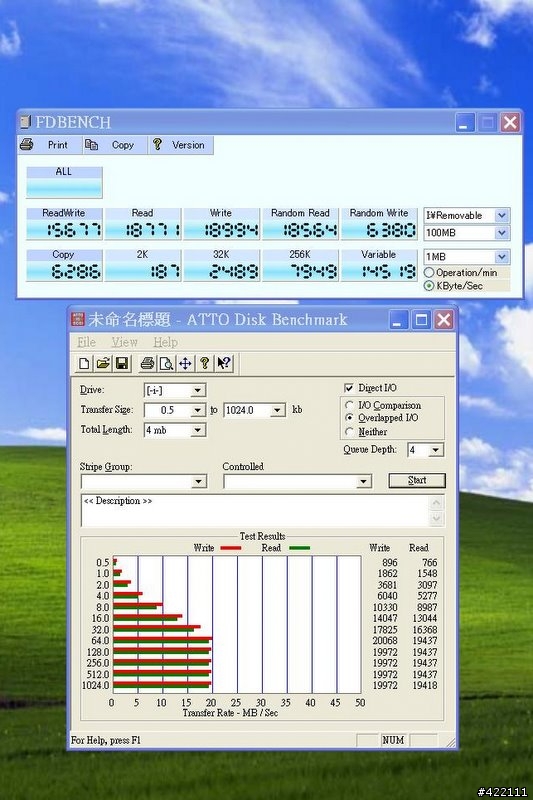
Task: Minimize the FDBENCH window
Action: [x=465, y=122]
